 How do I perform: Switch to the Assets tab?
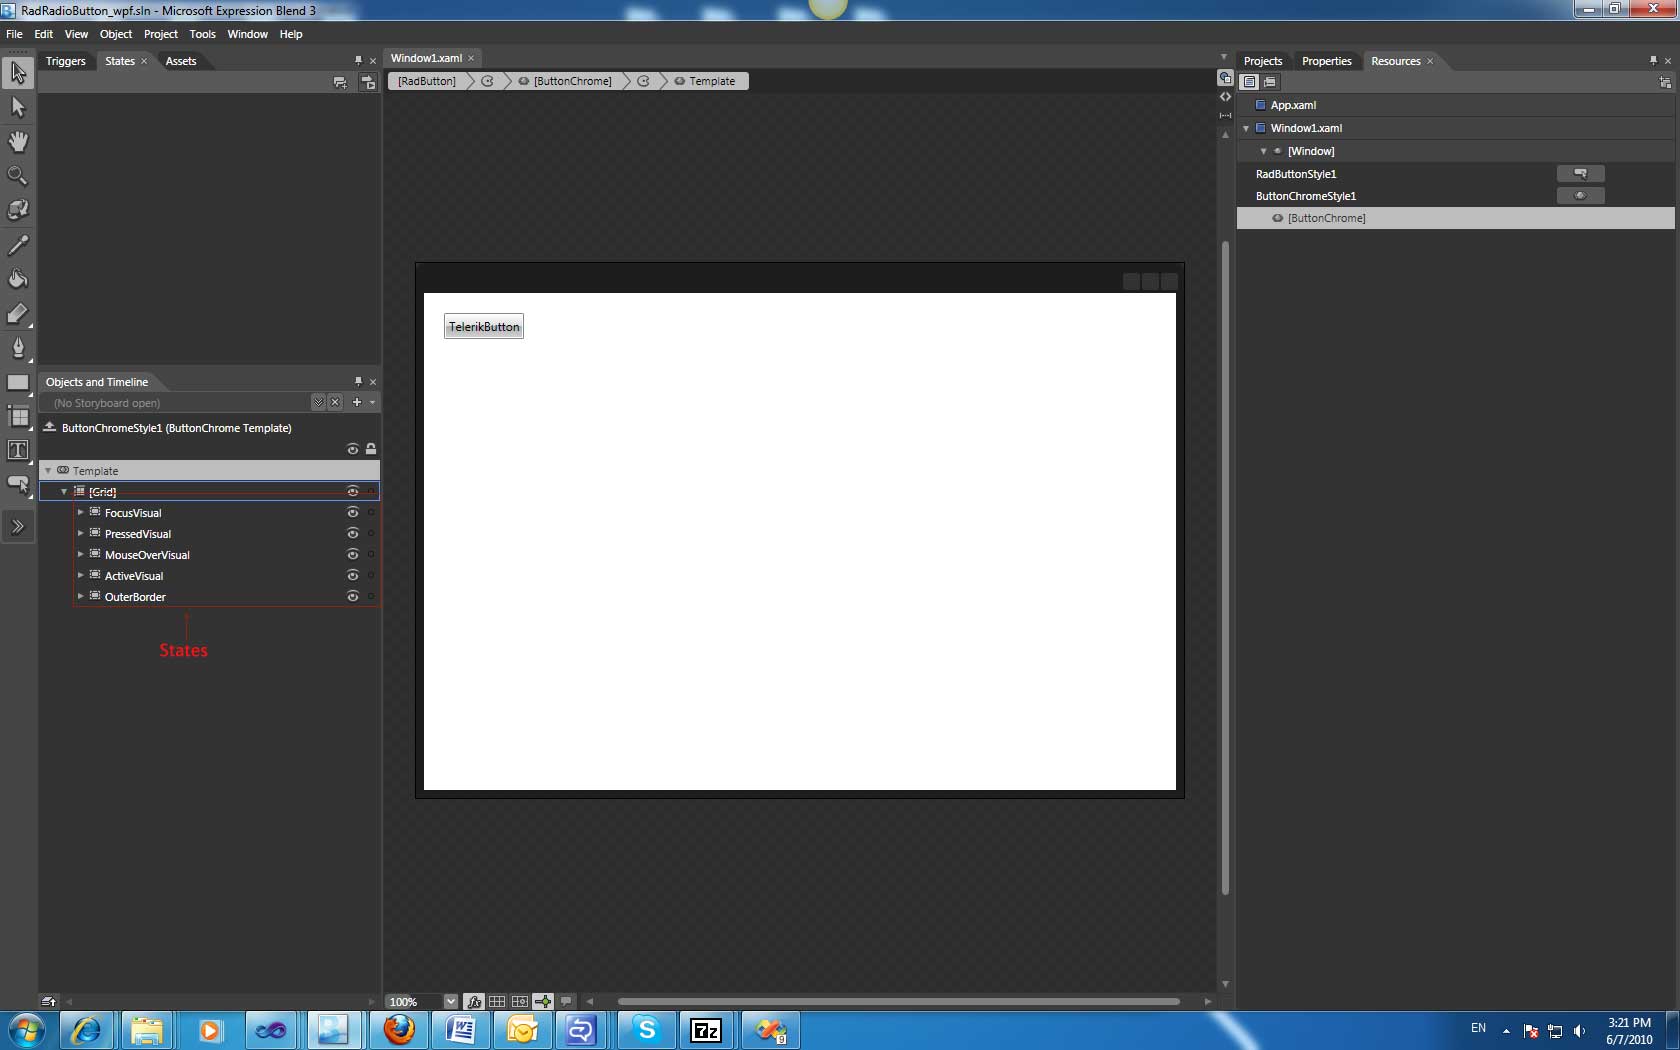181,61
